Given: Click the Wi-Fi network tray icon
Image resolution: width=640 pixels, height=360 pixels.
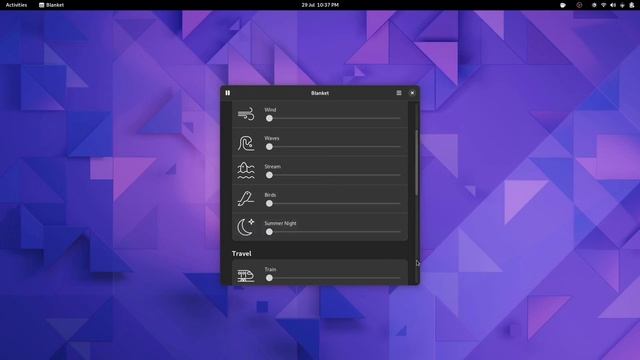Looking at the screenshot, I should [x=603, y=5].
